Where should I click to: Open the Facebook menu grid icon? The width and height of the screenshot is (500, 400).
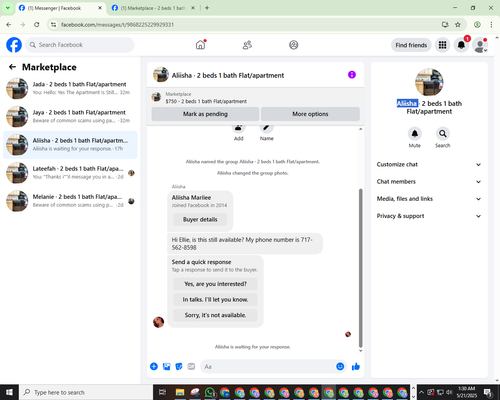(x=442, y=45)
